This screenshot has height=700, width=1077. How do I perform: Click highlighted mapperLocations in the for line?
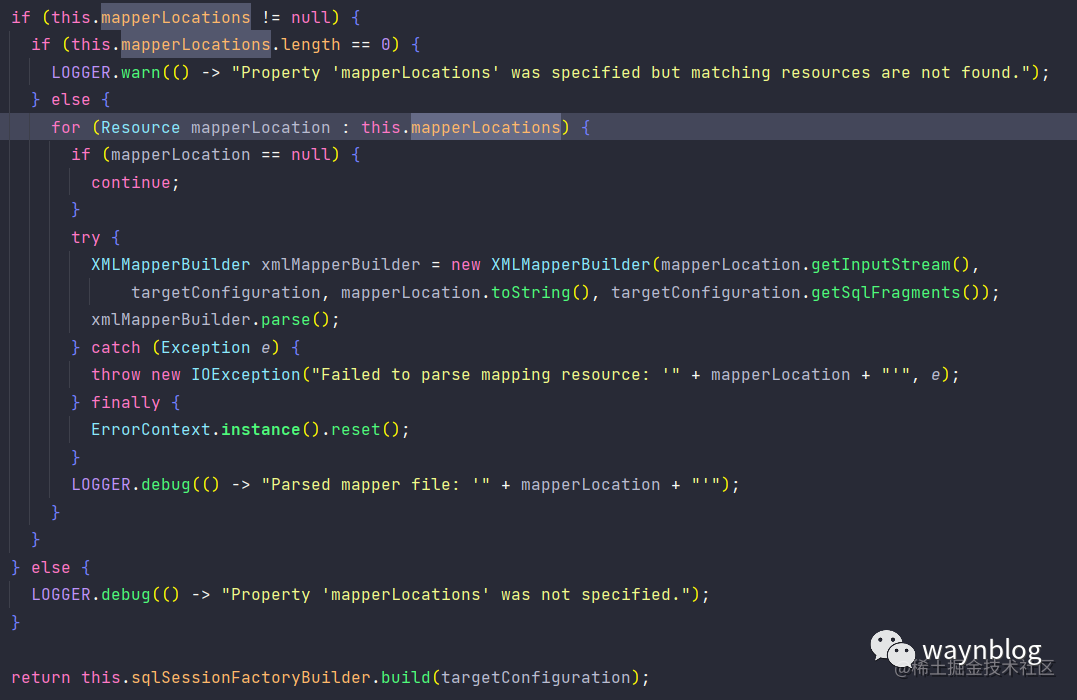point(486,127)
